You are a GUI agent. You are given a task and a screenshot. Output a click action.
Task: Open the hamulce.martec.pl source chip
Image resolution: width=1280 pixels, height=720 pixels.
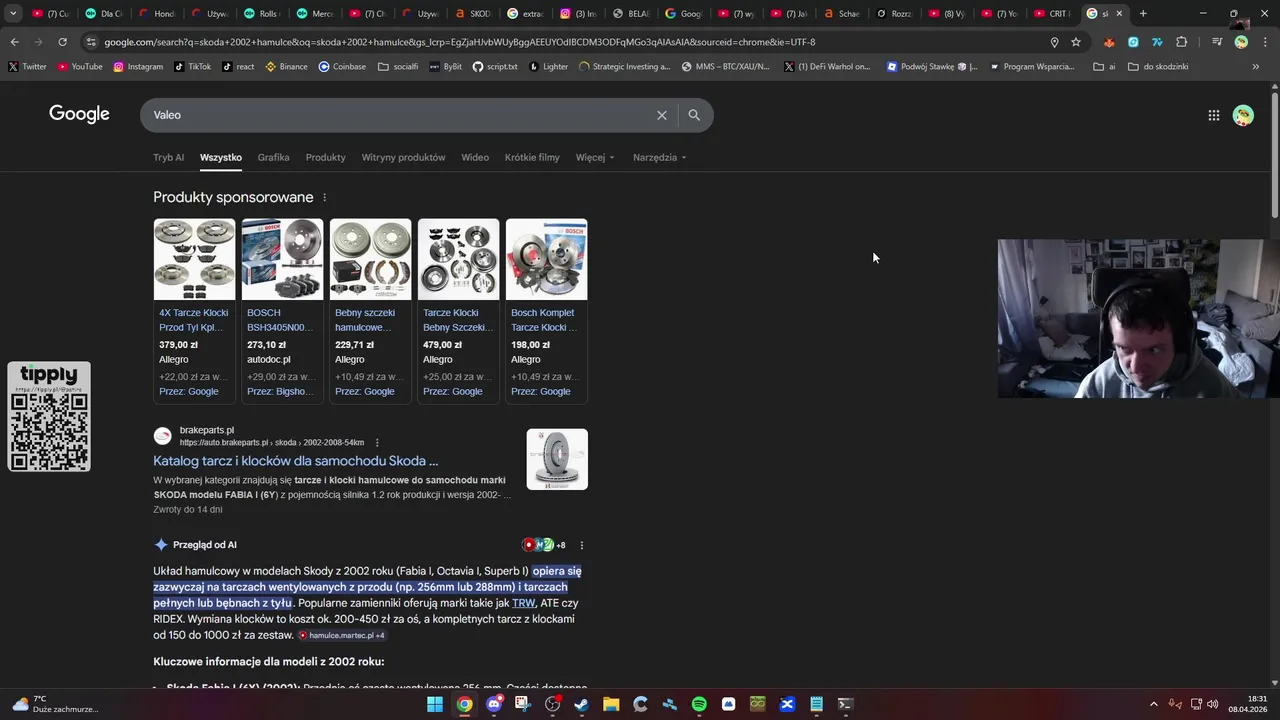point(341,635)
